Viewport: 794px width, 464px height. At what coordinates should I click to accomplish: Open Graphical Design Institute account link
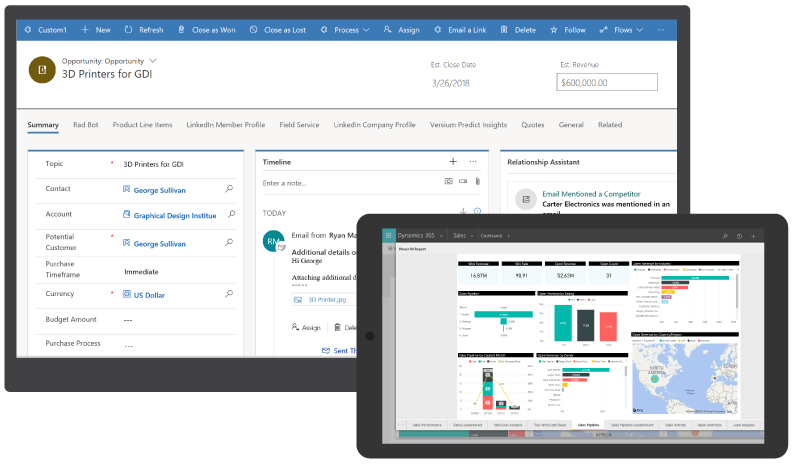175,215
